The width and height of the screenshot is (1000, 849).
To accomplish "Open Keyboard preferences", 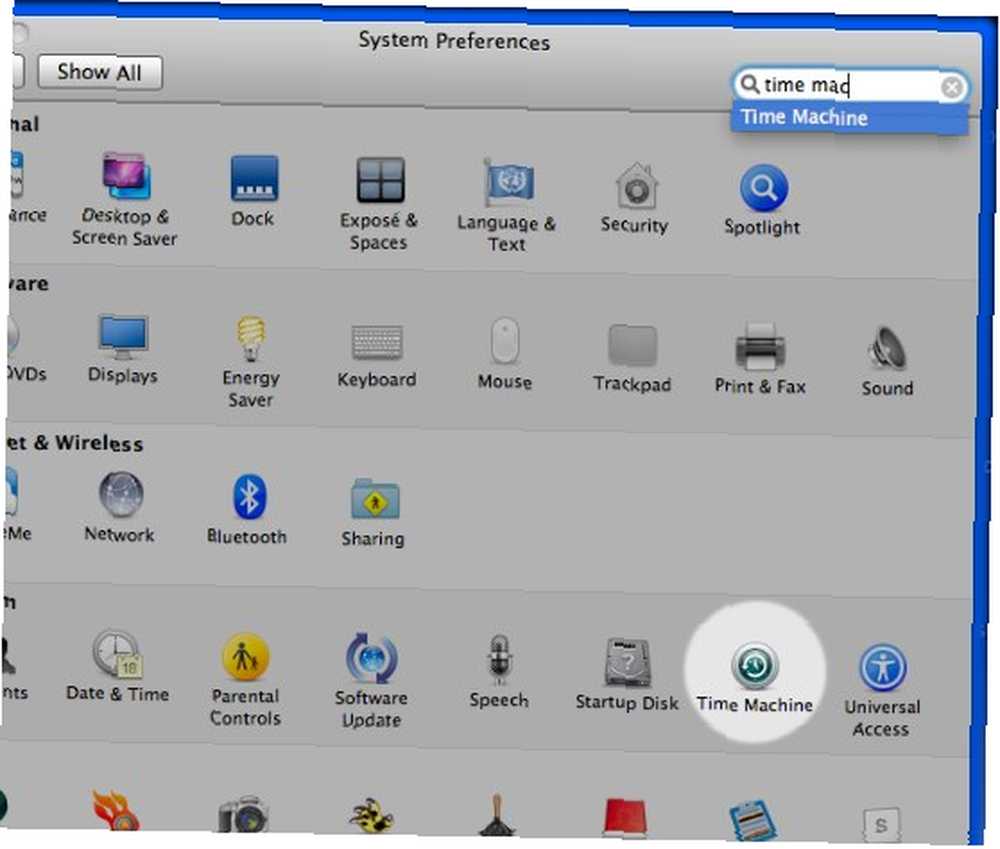I will 377,355.
